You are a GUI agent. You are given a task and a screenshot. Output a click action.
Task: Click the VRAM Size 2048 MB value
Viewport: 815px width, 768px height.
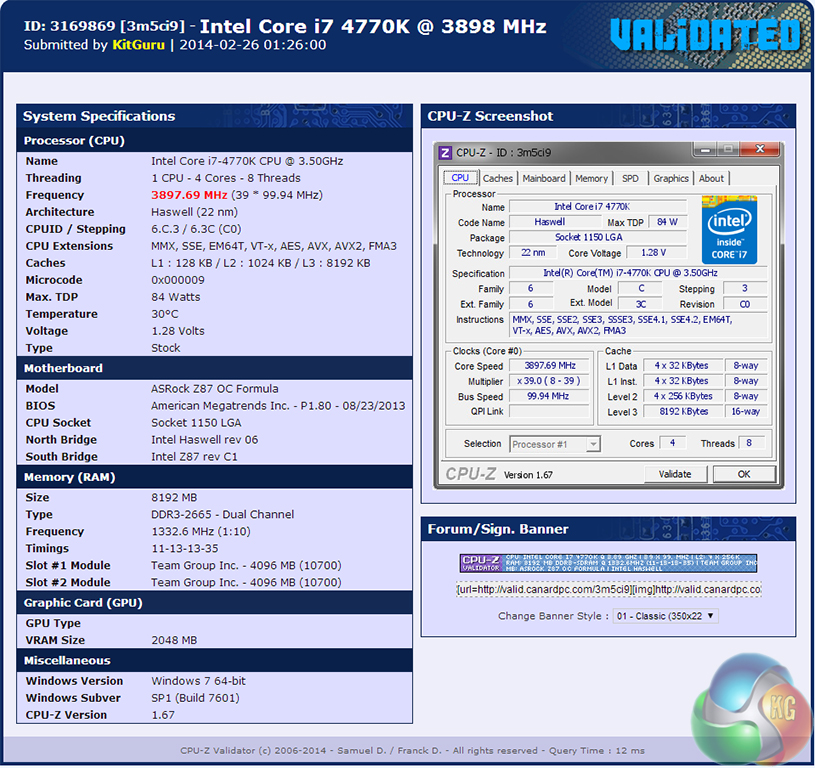[174, 640]
